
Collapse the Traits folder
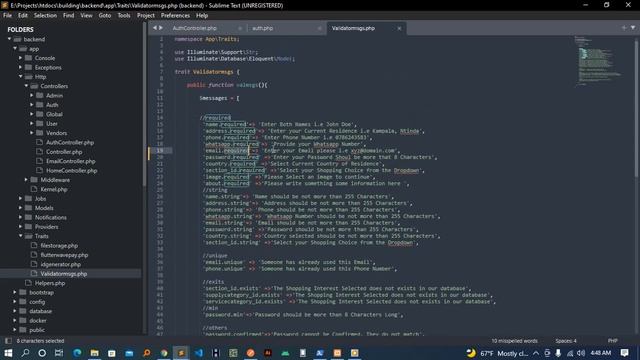click(x=20, y=236)
